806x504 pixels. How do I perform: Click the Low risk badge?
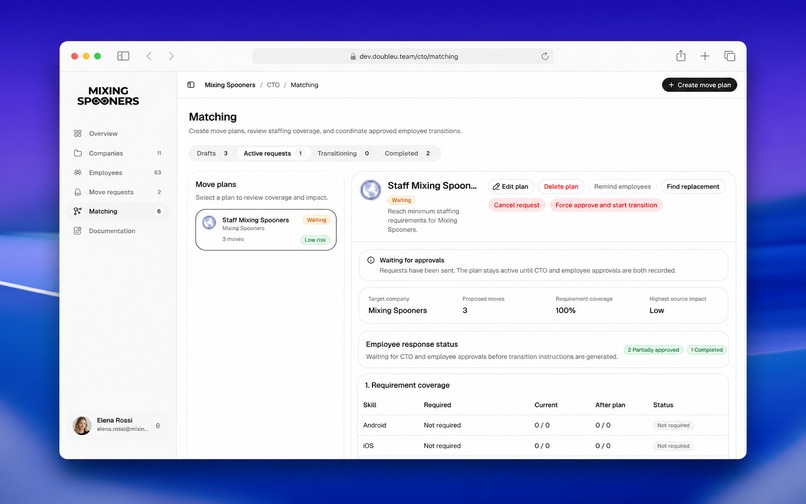pos(315,240)
